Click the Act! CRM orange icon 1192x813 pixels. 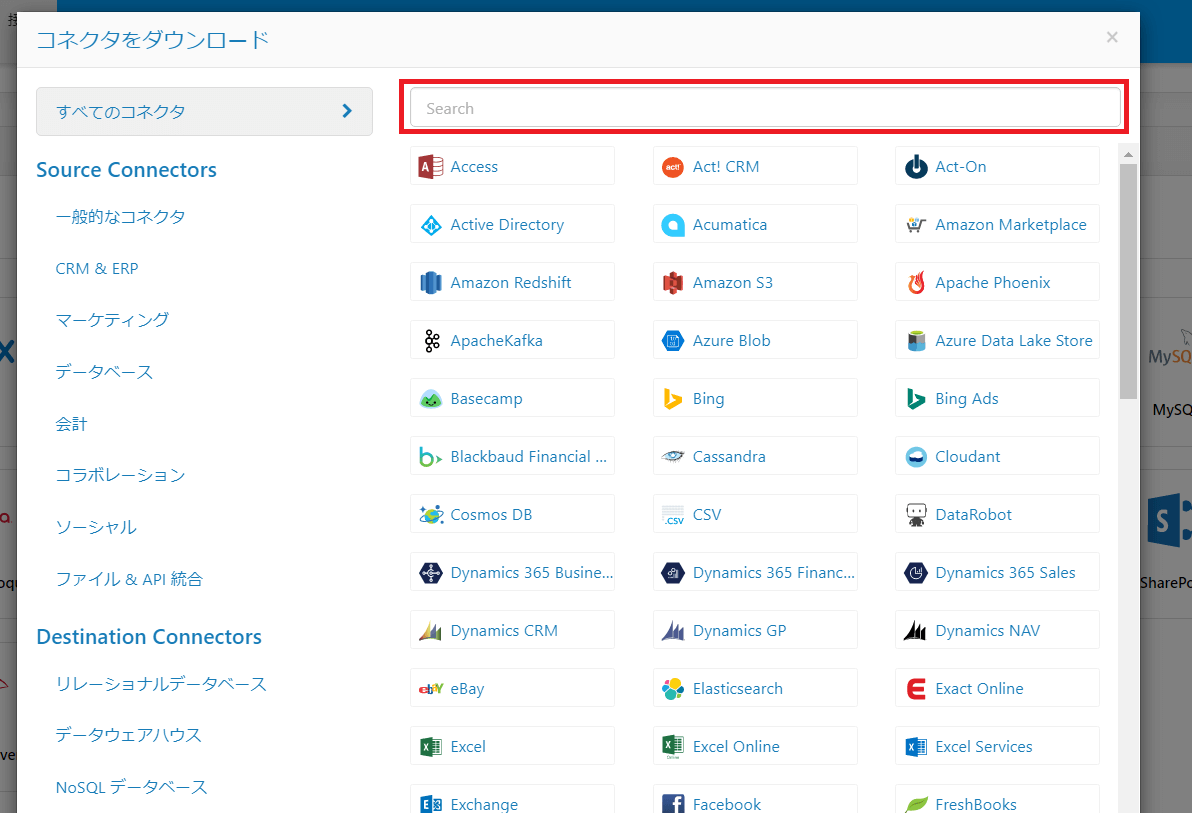pos(673,167)
